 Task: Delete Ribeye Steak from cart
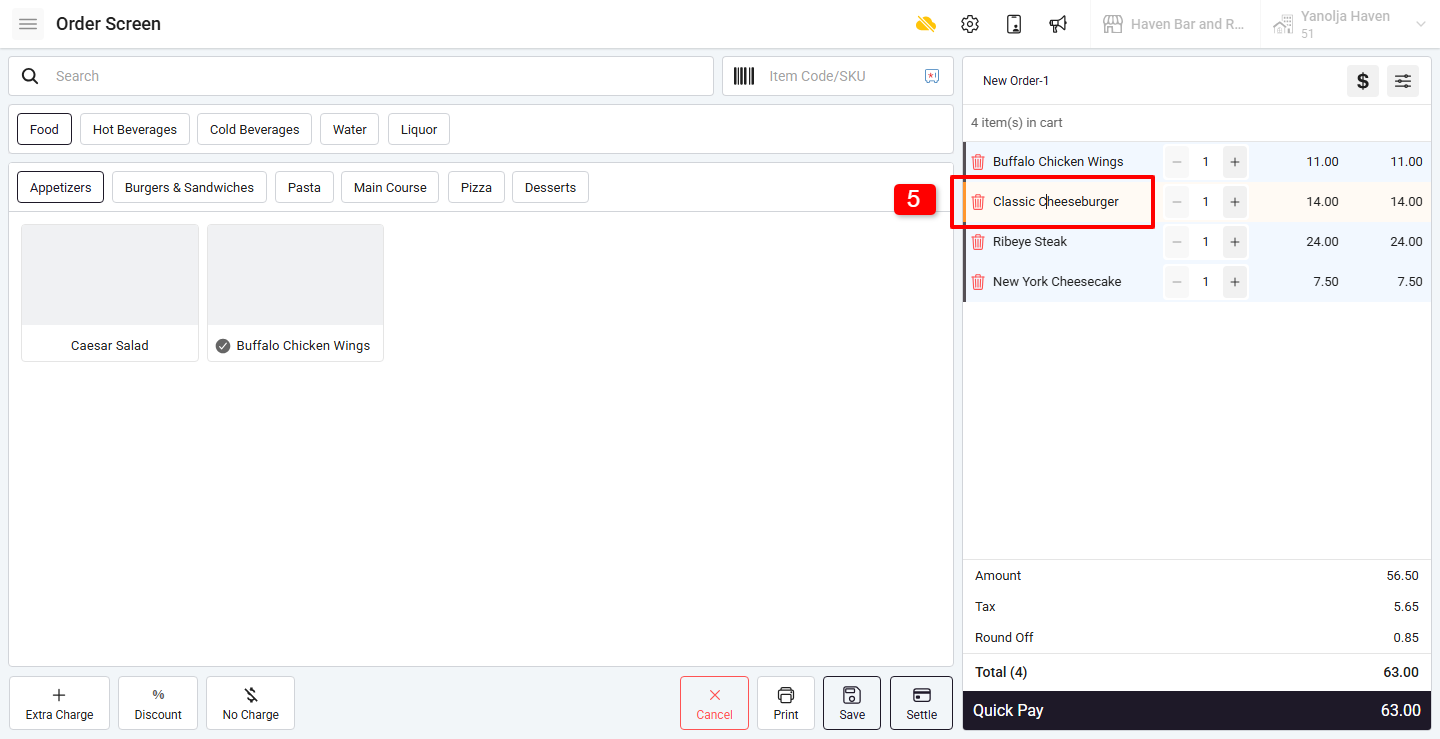[978, 242]
